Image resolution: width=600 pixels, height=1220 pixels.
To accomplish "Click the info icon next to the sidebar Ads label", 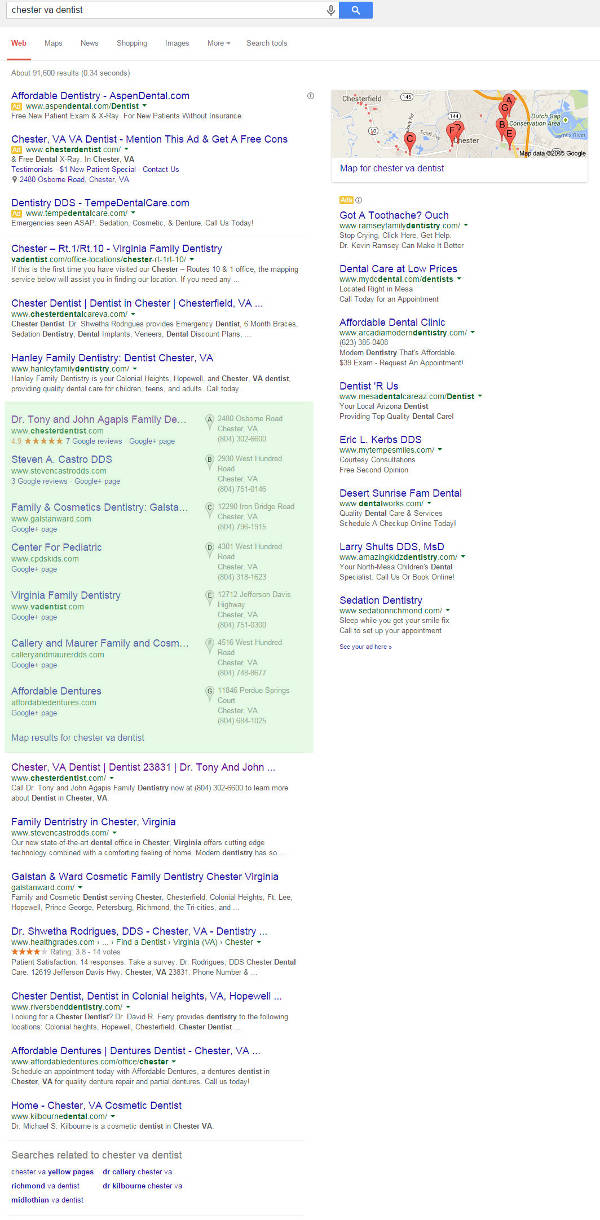I will 358,200.
